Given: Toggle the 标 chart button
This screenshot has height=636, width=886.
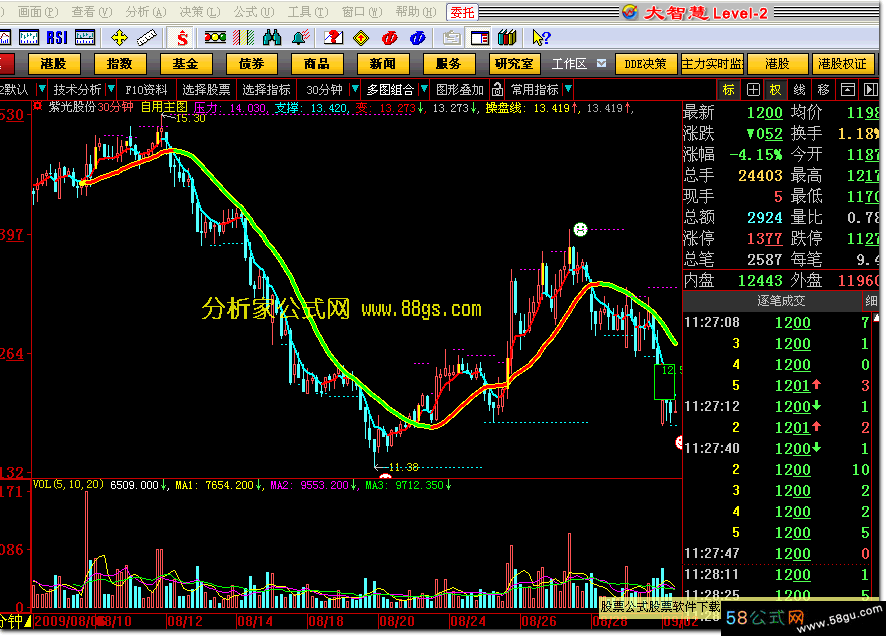Looking at the screenshot, I should pos(729,90).
